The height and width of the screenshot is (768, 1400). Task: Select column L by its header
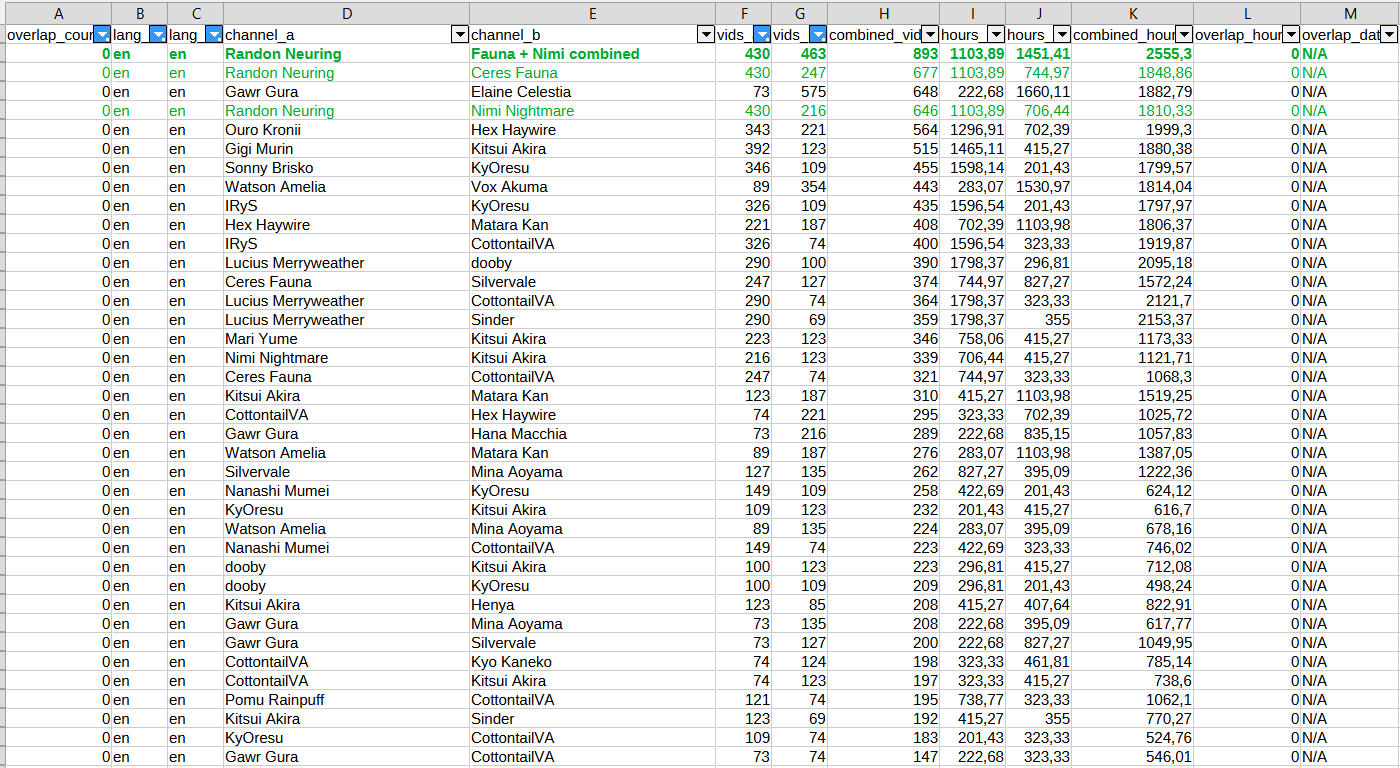point(1247,13)
